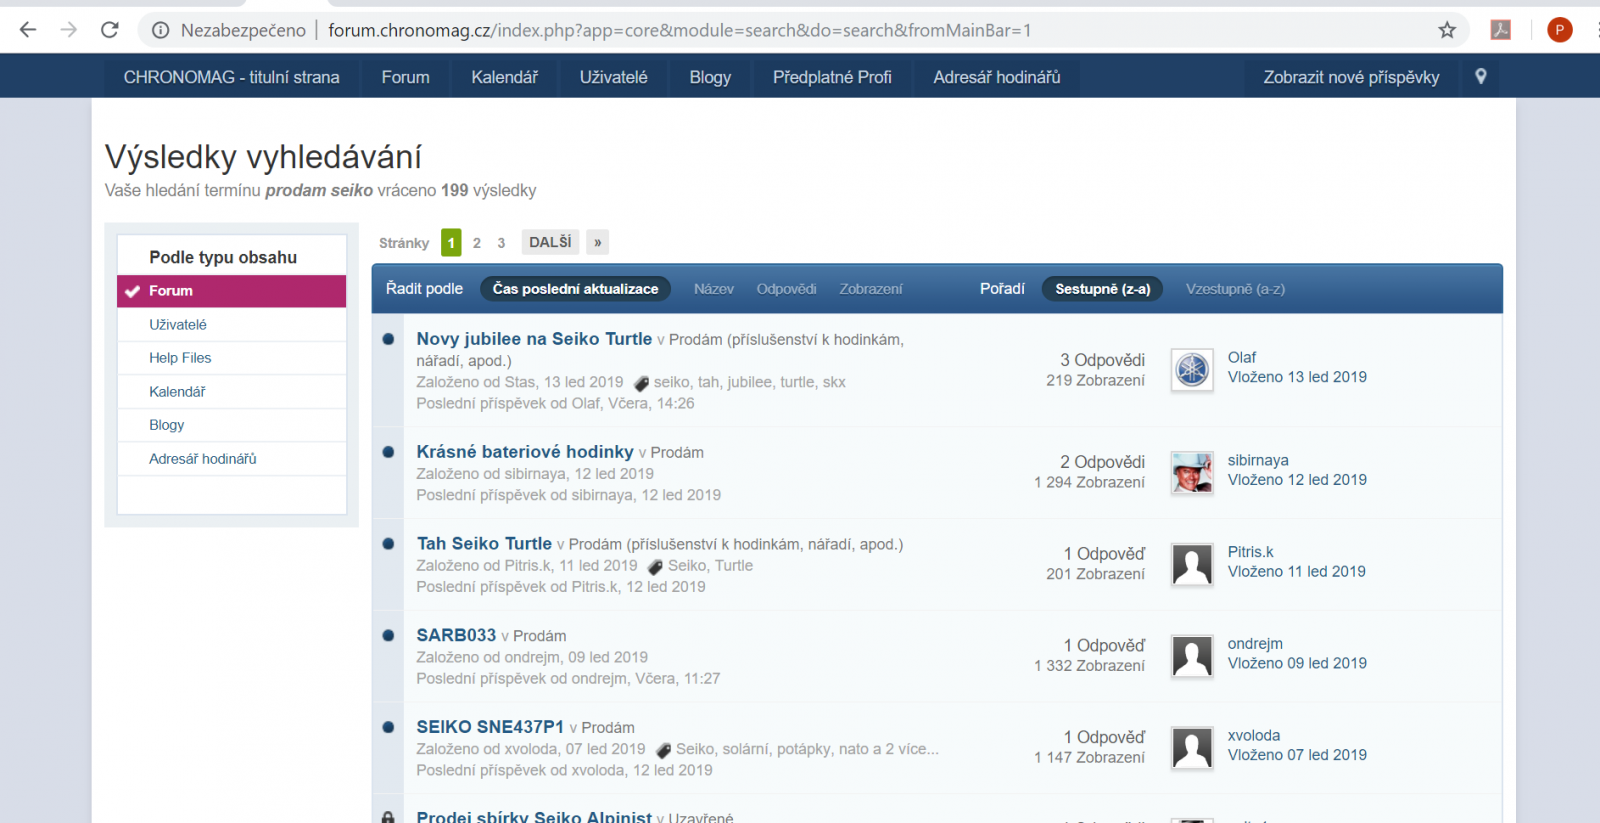
Task: Jump to last page with » button
Action: (x=597, y=242)
